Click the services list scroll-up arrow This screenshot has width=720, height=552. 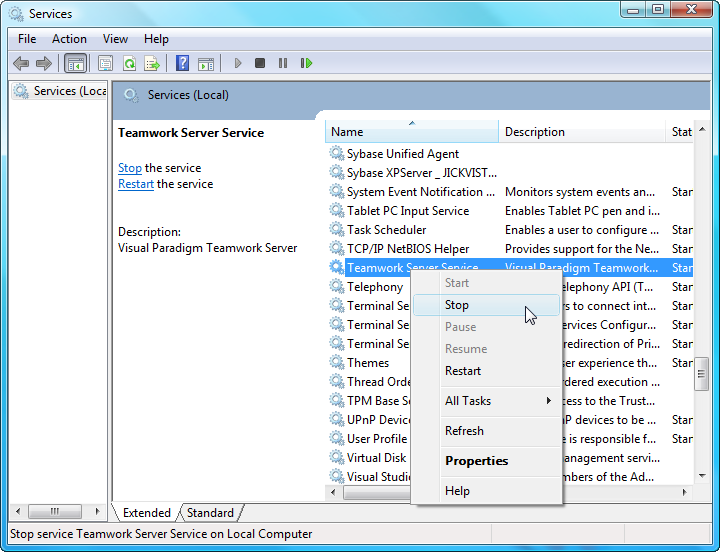(702, 130)
